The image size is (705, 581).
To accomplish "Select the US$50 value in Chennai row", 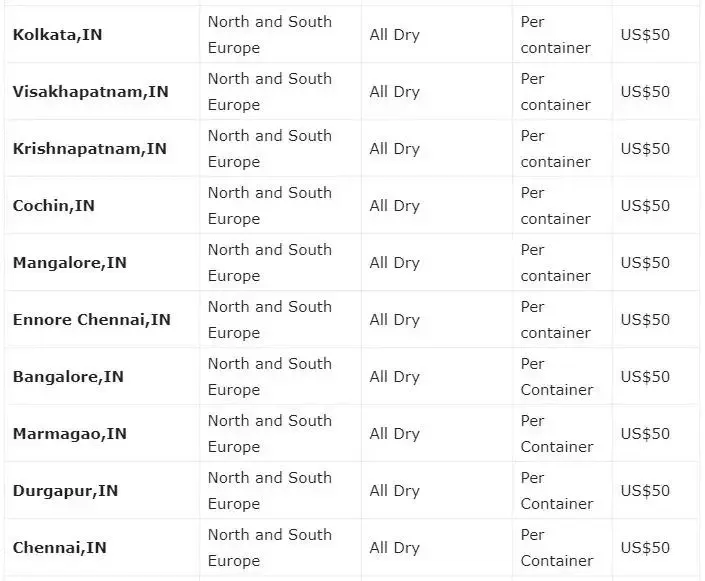I will [645, 548].
